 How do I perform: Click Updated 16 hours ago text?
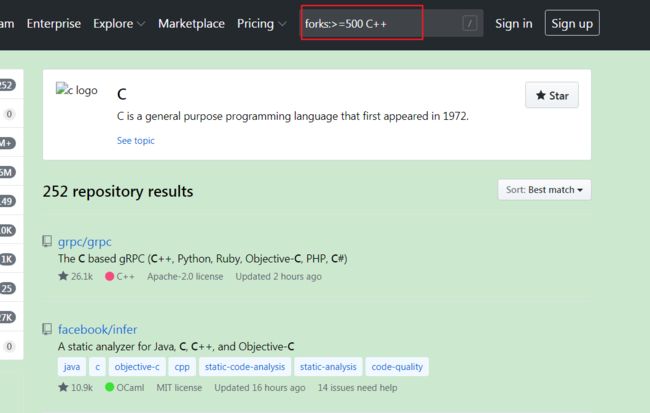pos(260,388)
